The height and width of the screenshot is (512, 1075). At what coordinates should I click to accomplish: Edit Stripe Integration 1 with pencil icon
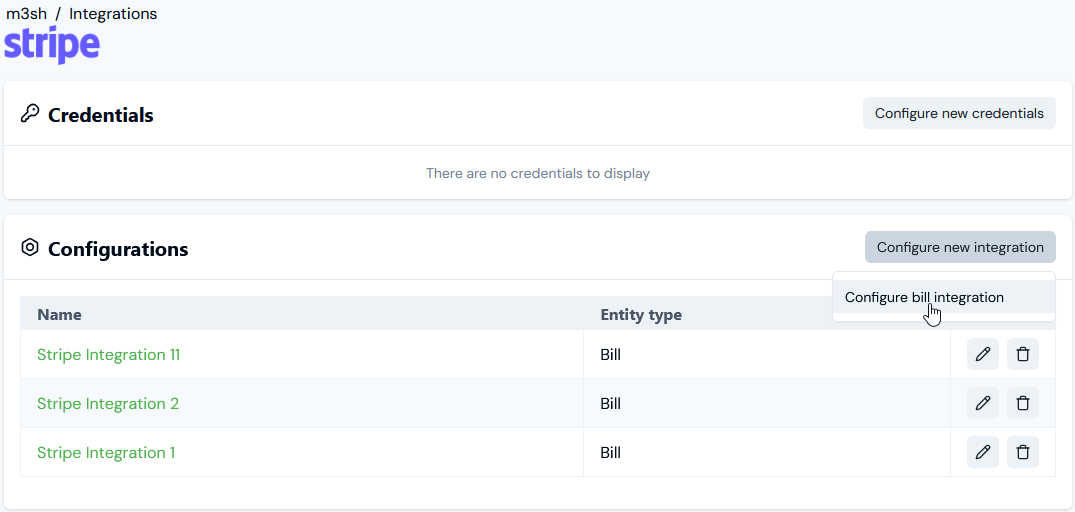[982, 452]
